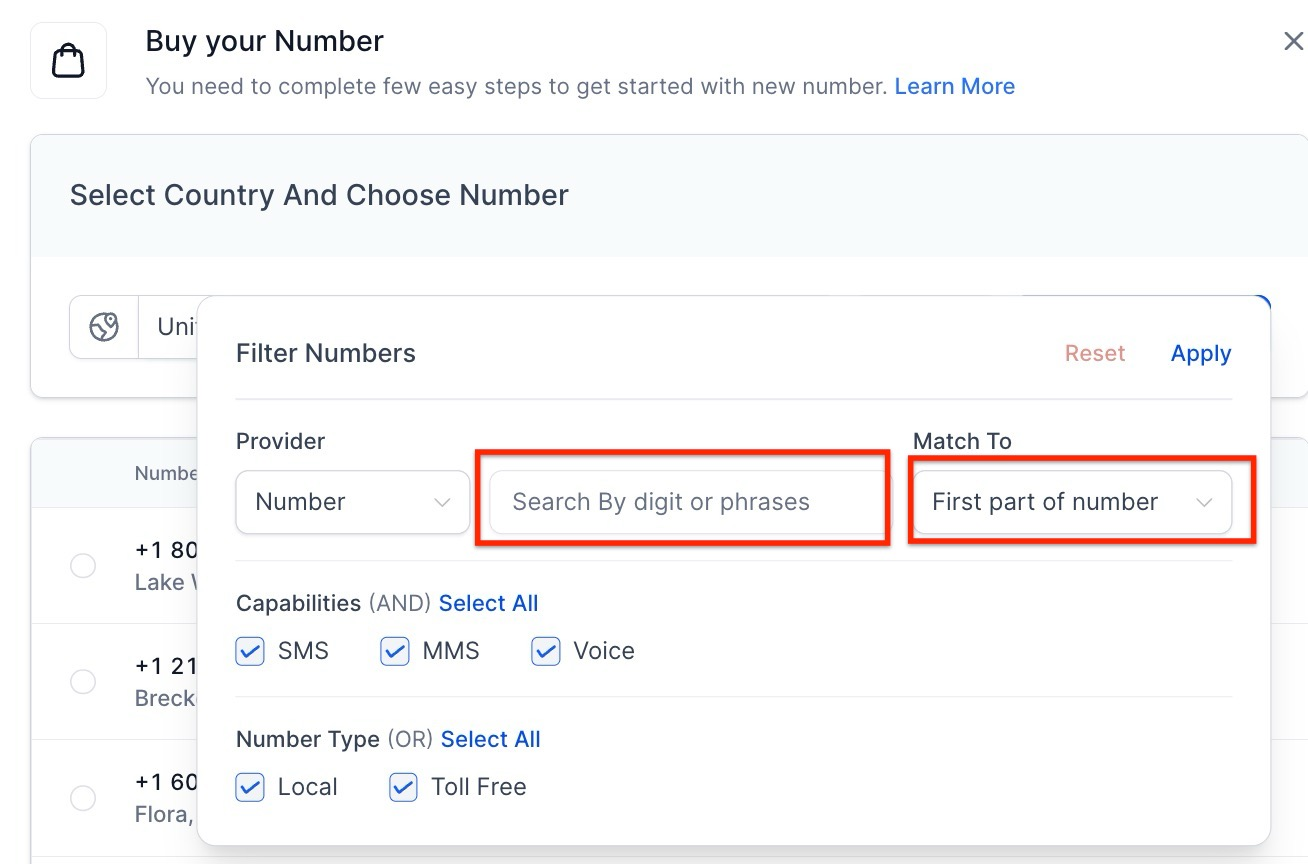
Task: Toggle the Toll Free checkbox
Action: click(x=403, y=787)
